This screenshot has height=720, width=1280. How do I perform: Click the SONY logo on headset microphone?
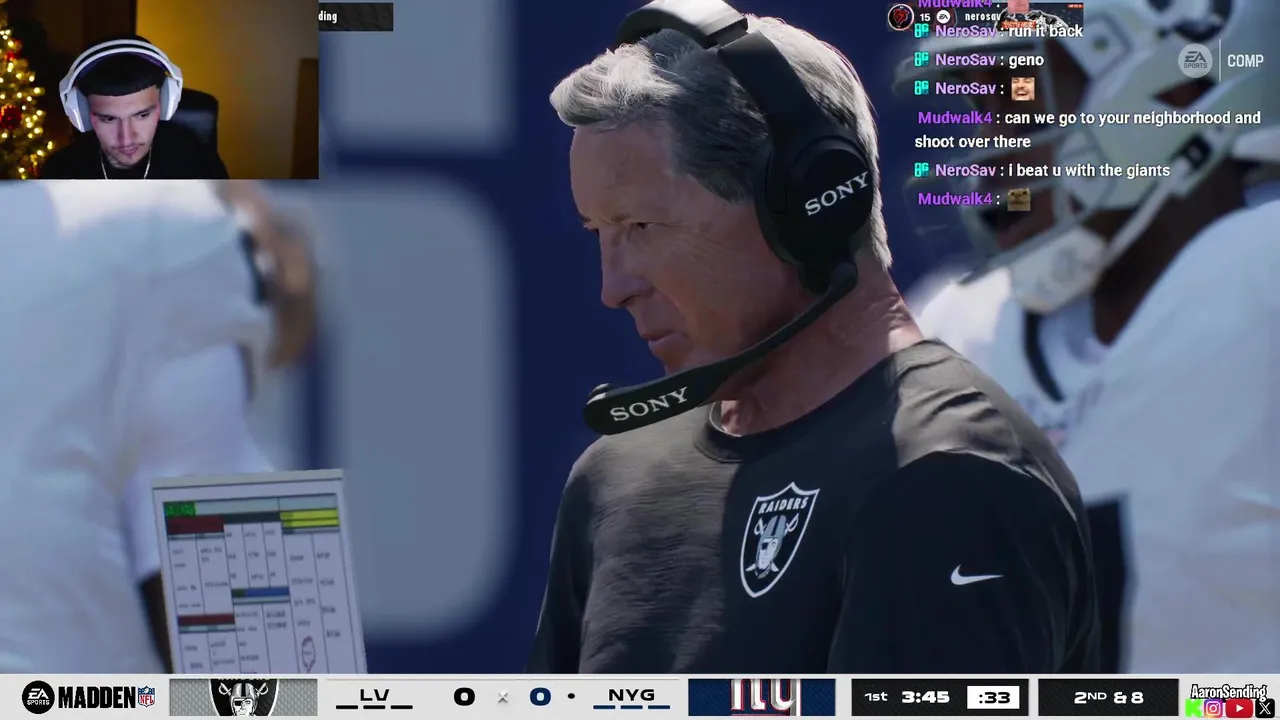click(649, 404)
